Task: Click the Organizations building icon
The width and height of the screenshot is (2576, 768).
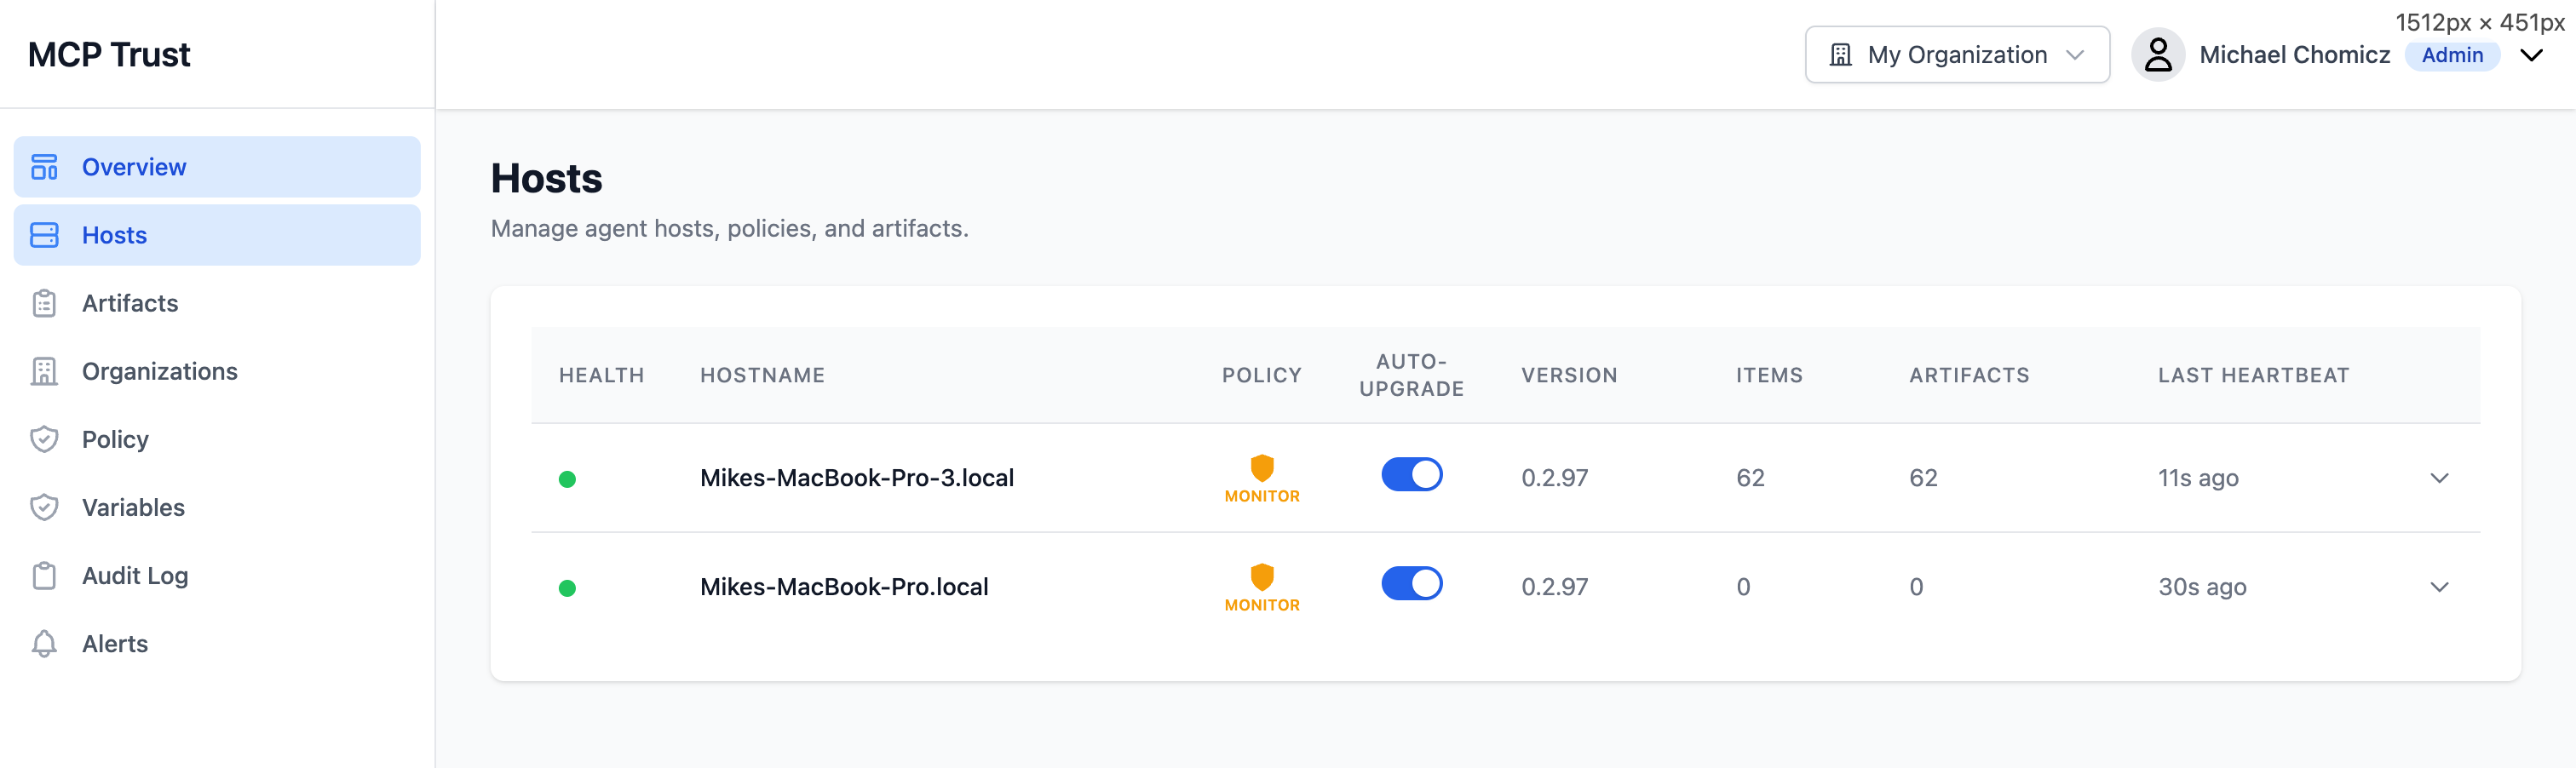Action: tap(44, 370)
